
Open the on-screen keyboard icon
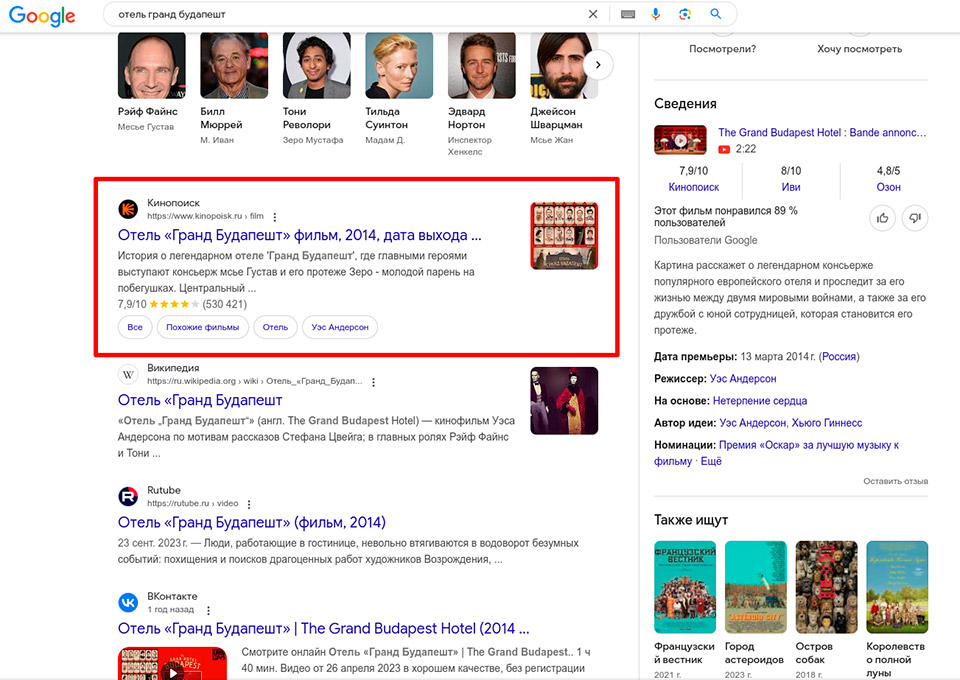click(x=628, y=14)
